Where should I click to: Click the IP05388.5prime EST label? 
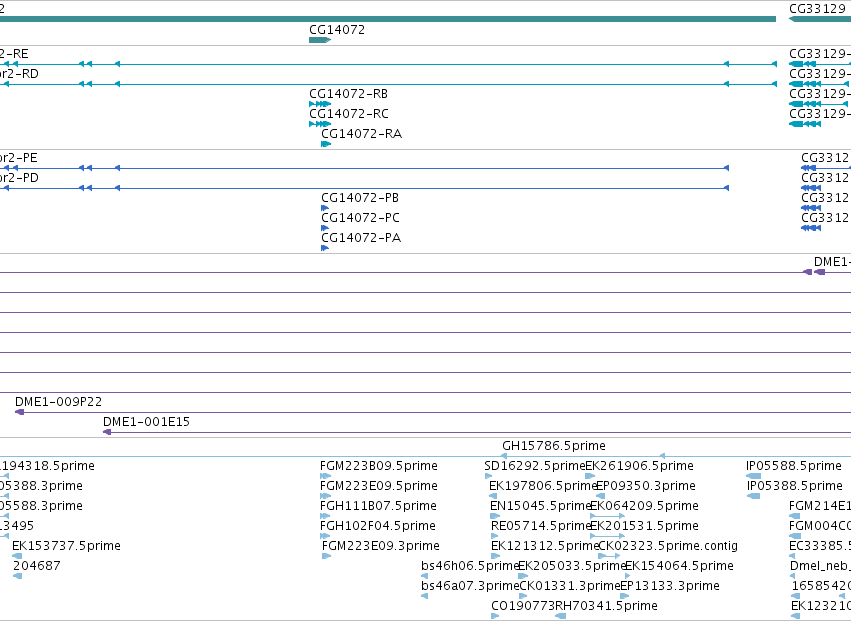(x=795, y=486)
